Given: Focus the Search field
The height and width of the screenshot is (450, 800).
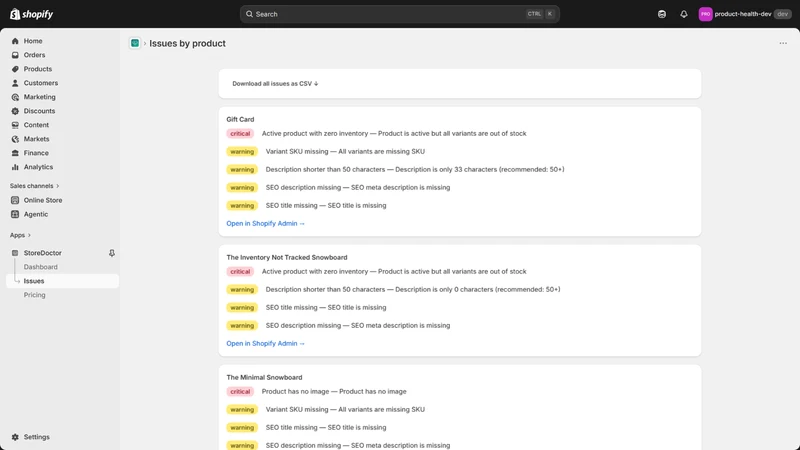Looking at the screenshot, I should pos(399,14).
